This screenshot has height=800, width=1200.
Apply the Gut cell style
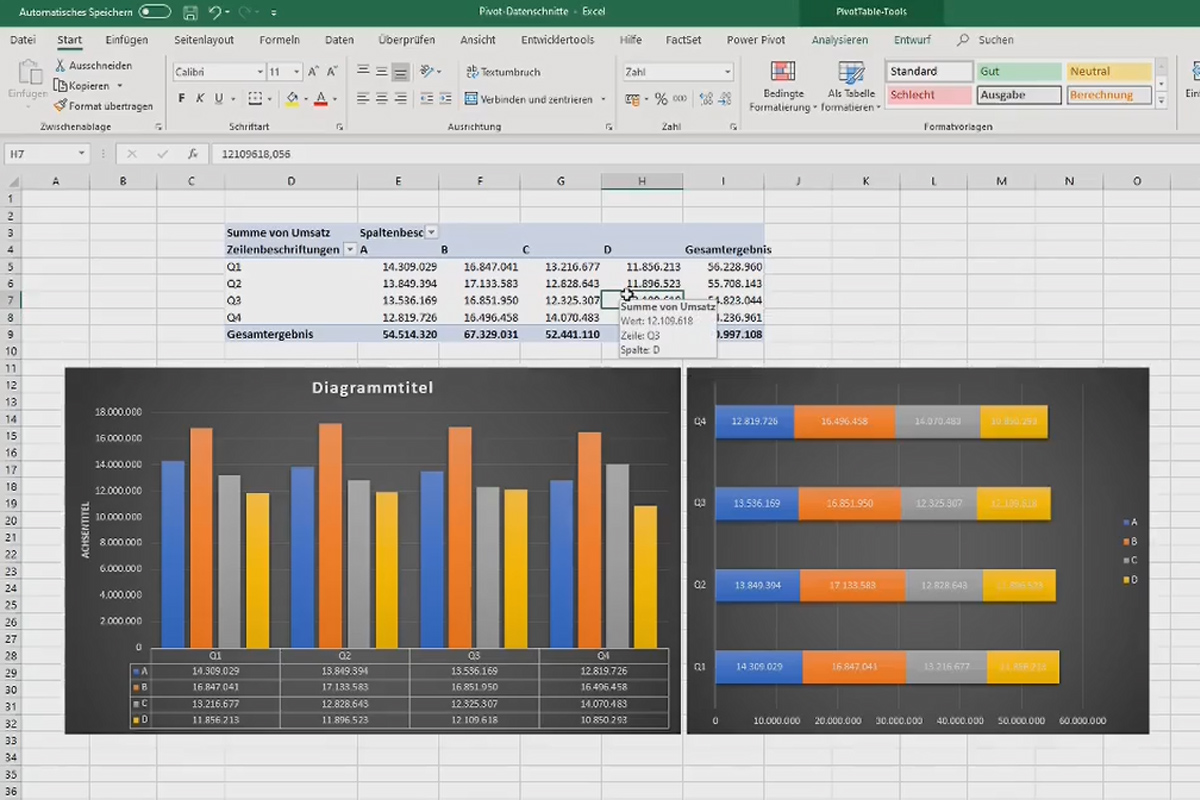pos(1018,71)
